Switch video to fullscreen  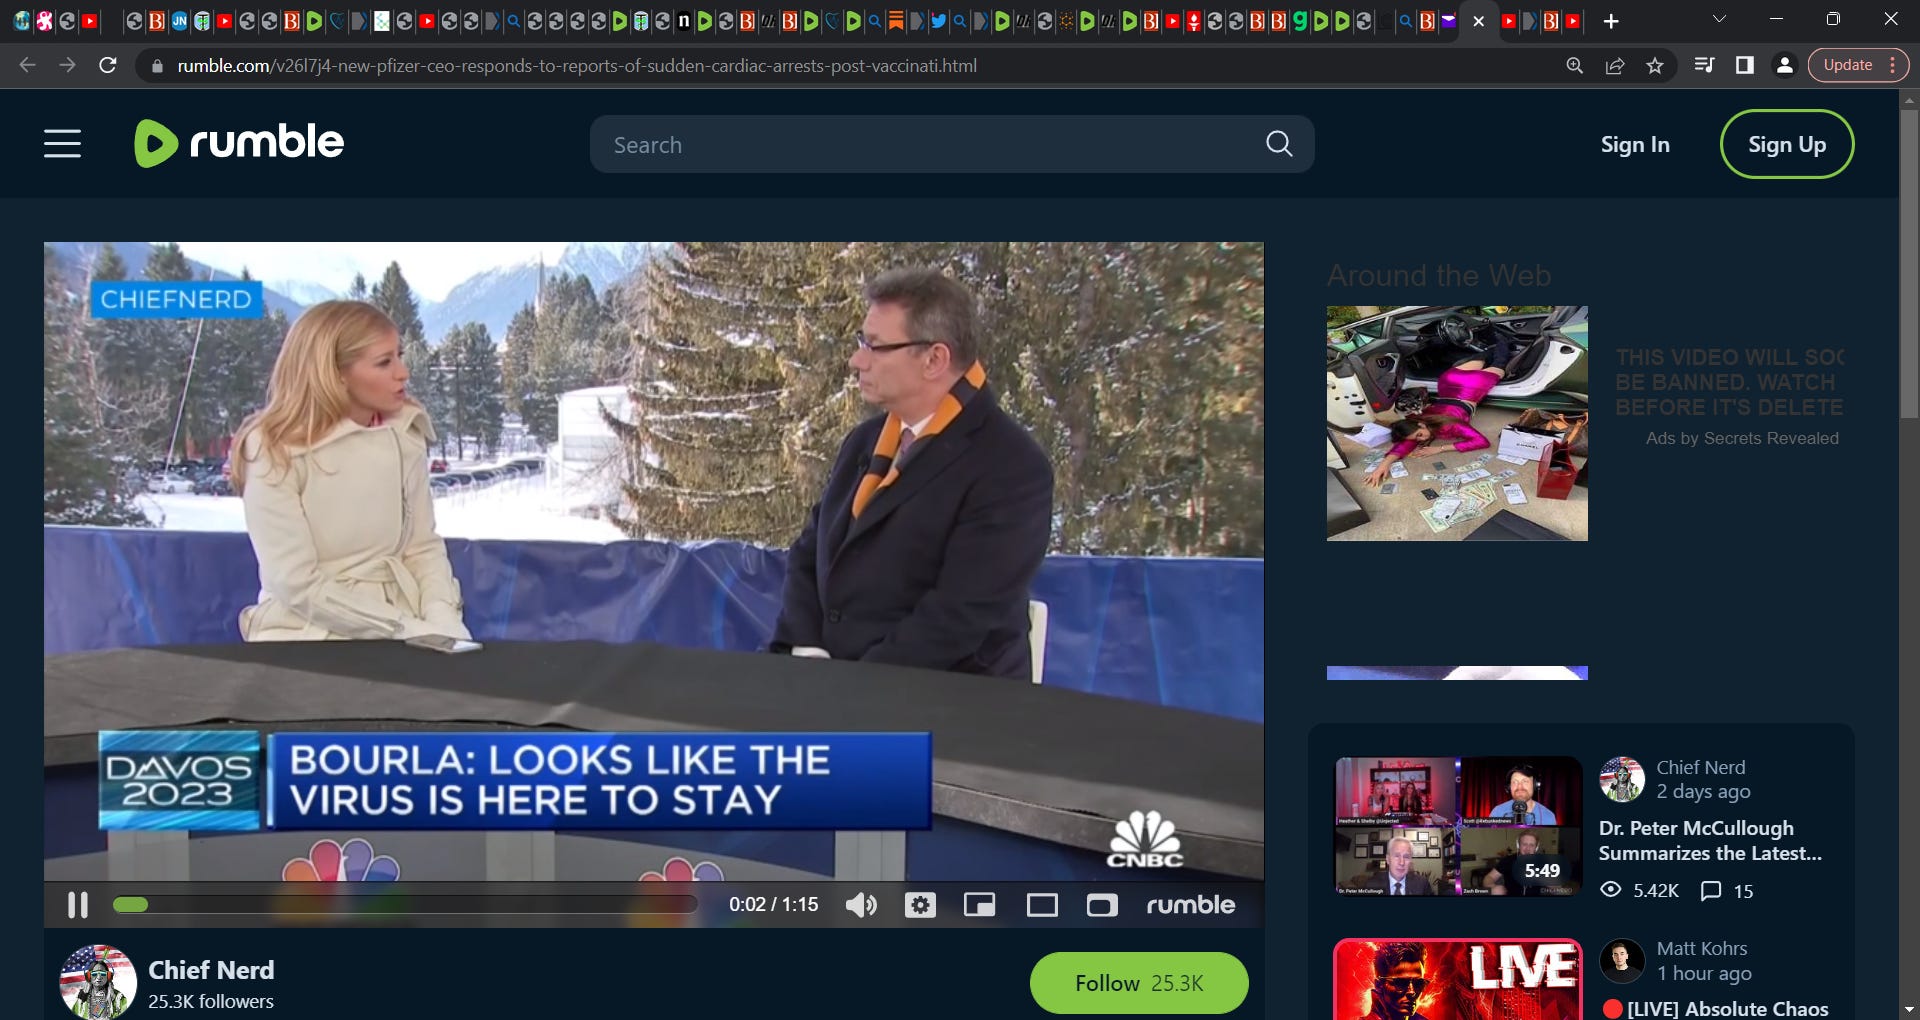click(x=1102, y=905)
